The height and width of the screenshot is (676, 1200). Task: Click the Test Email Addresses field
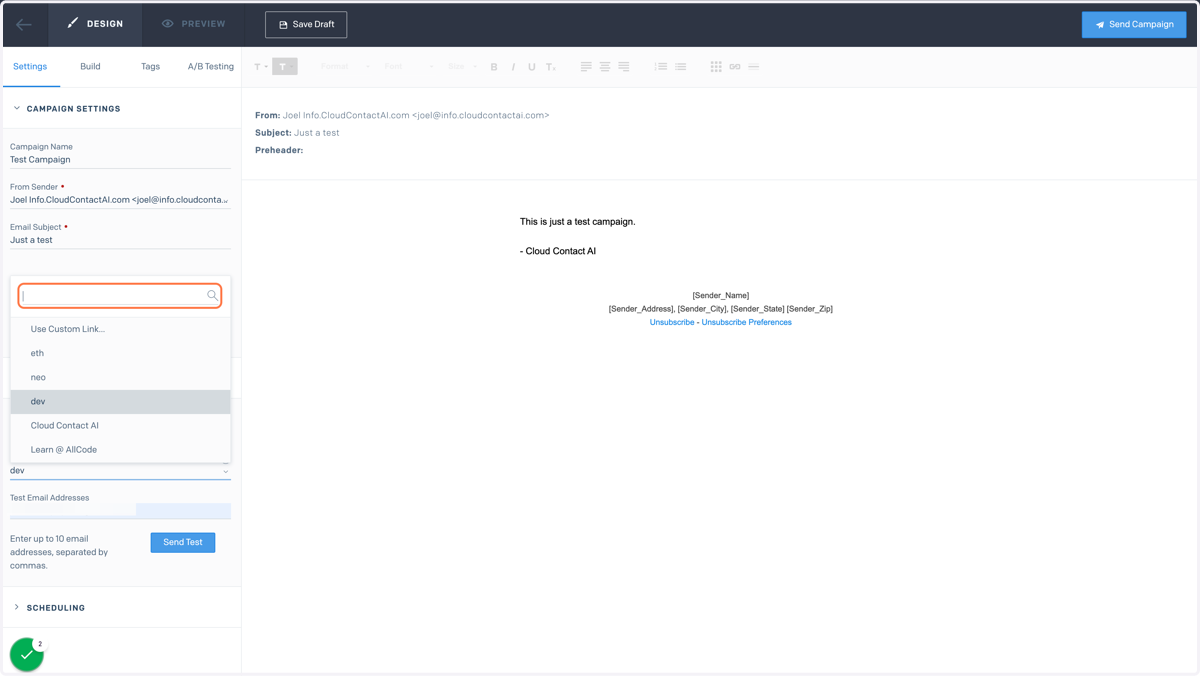click(120, 511)
